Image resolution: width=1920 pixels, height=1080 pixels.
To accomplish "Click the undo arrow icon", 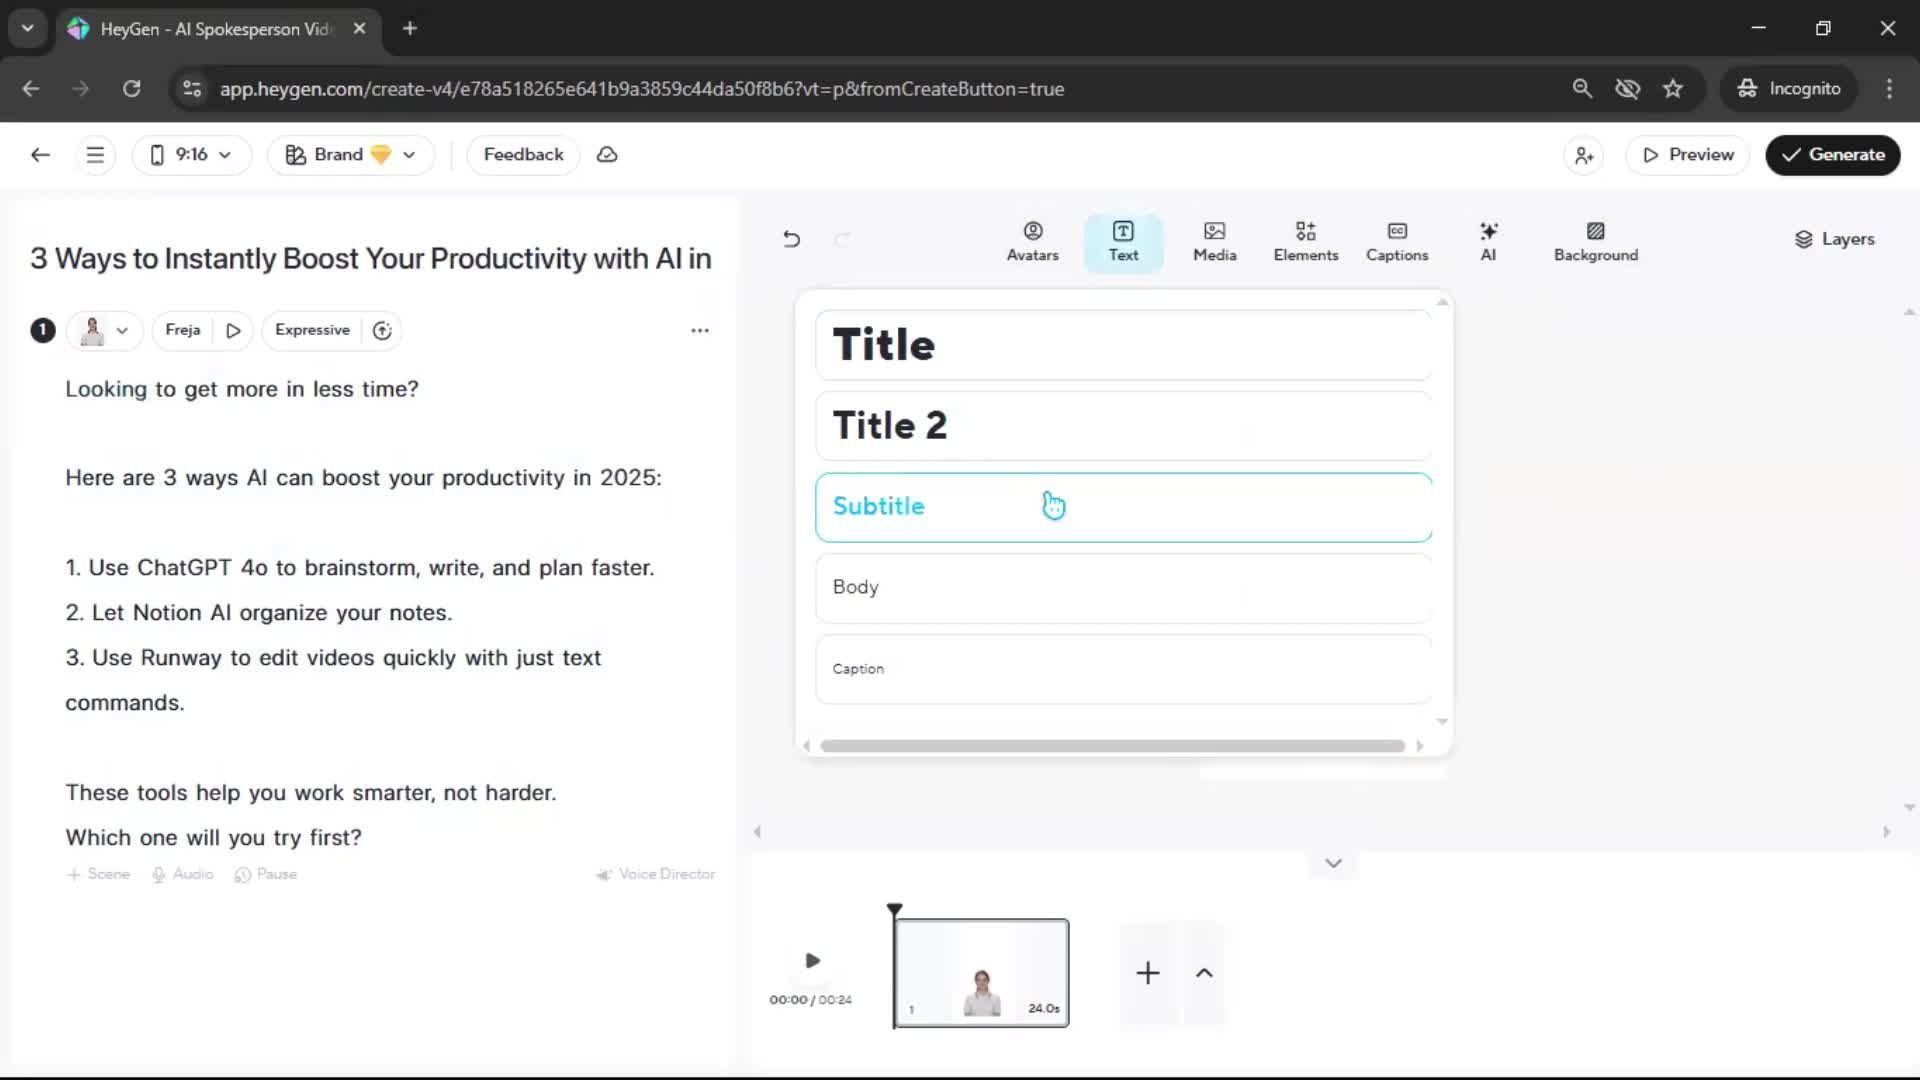I will coord(791,239).
